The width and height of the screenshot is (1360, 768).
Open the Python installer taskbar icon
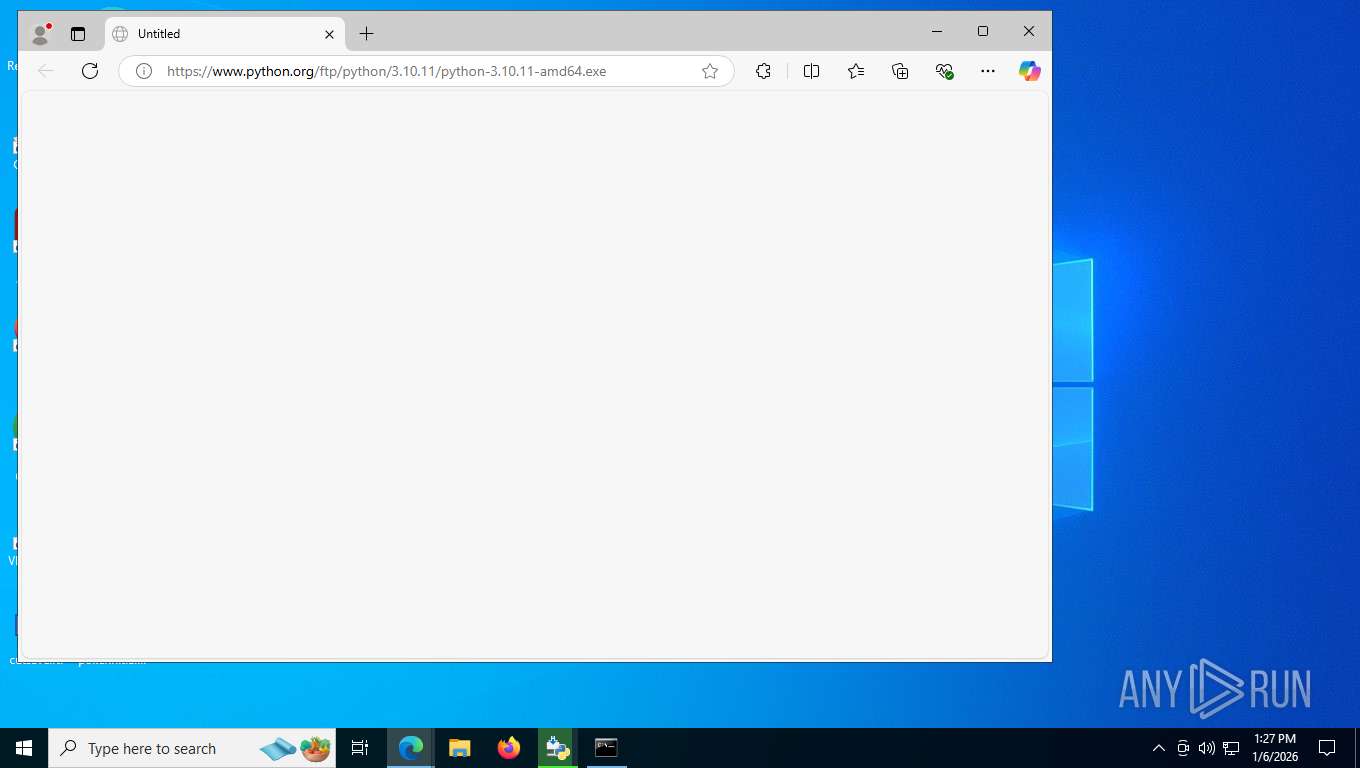(x=557, y=748)
